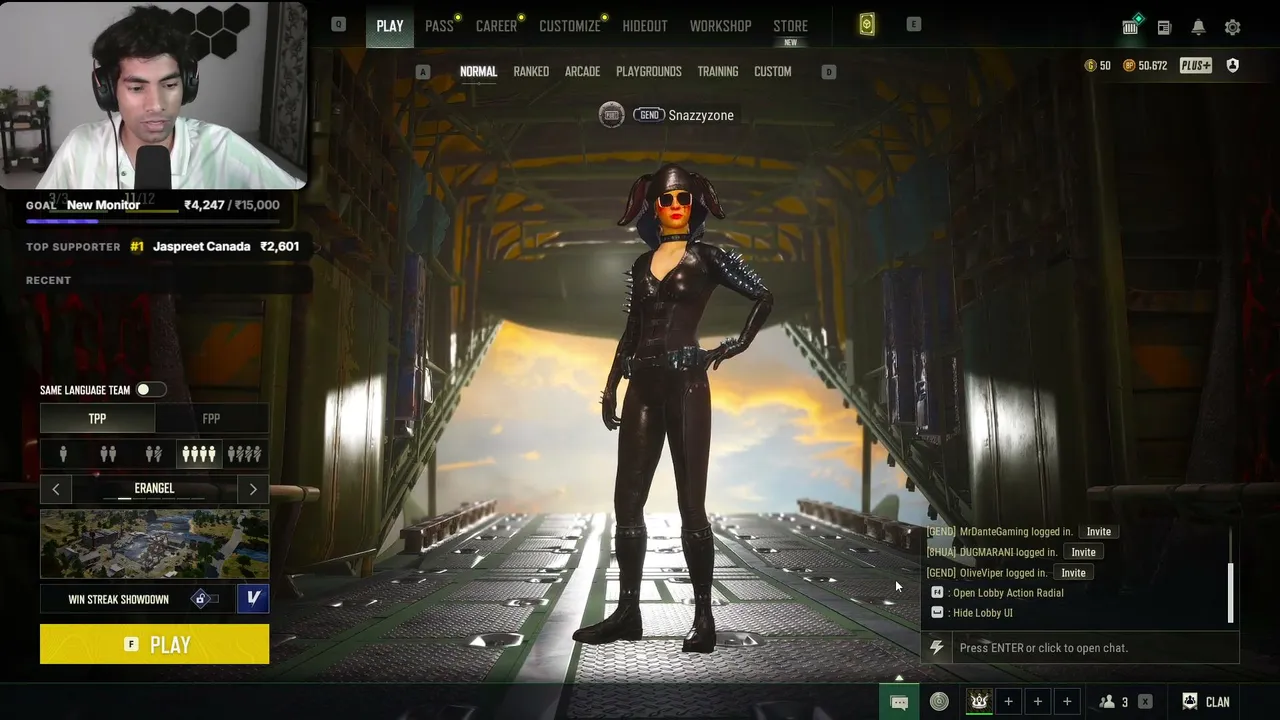Click the WIN STREAK SHOWDOWN label
Image resolution: width=1280 pixels, height=720 pixels.
(118, 600)
